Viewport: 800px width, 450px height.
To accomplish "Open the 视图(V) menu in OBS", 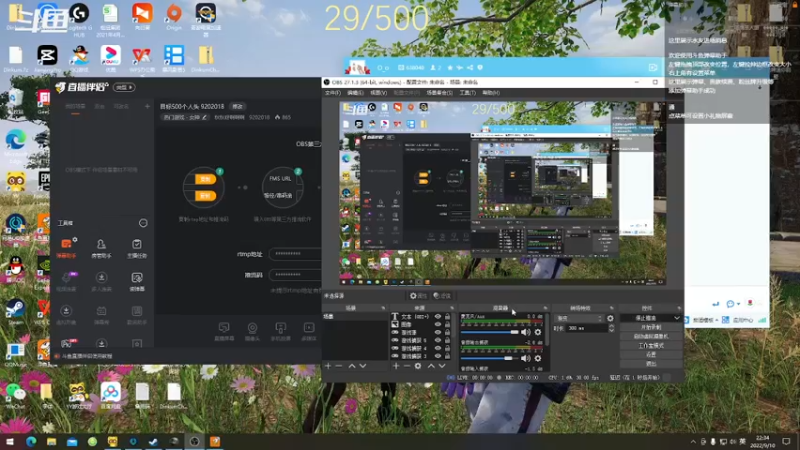I will (x=378, y=93).
